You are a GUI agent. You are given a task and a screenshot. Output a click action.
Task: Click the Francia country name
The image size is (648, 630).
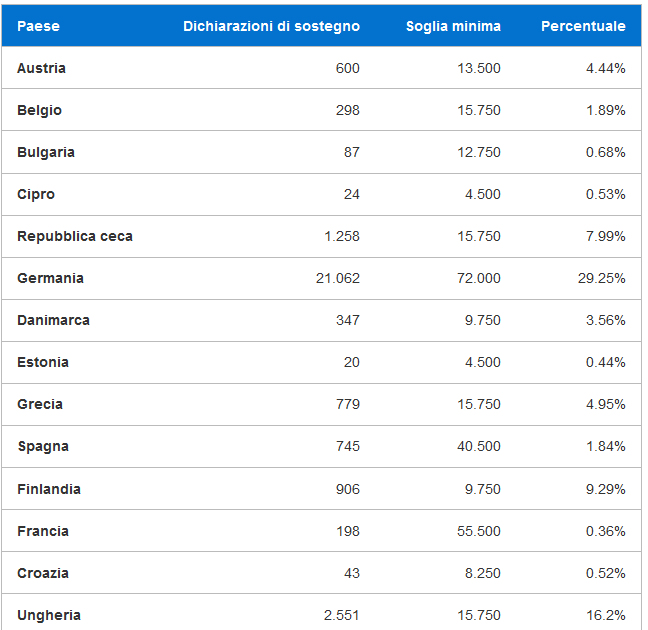(x=43, y=531)
